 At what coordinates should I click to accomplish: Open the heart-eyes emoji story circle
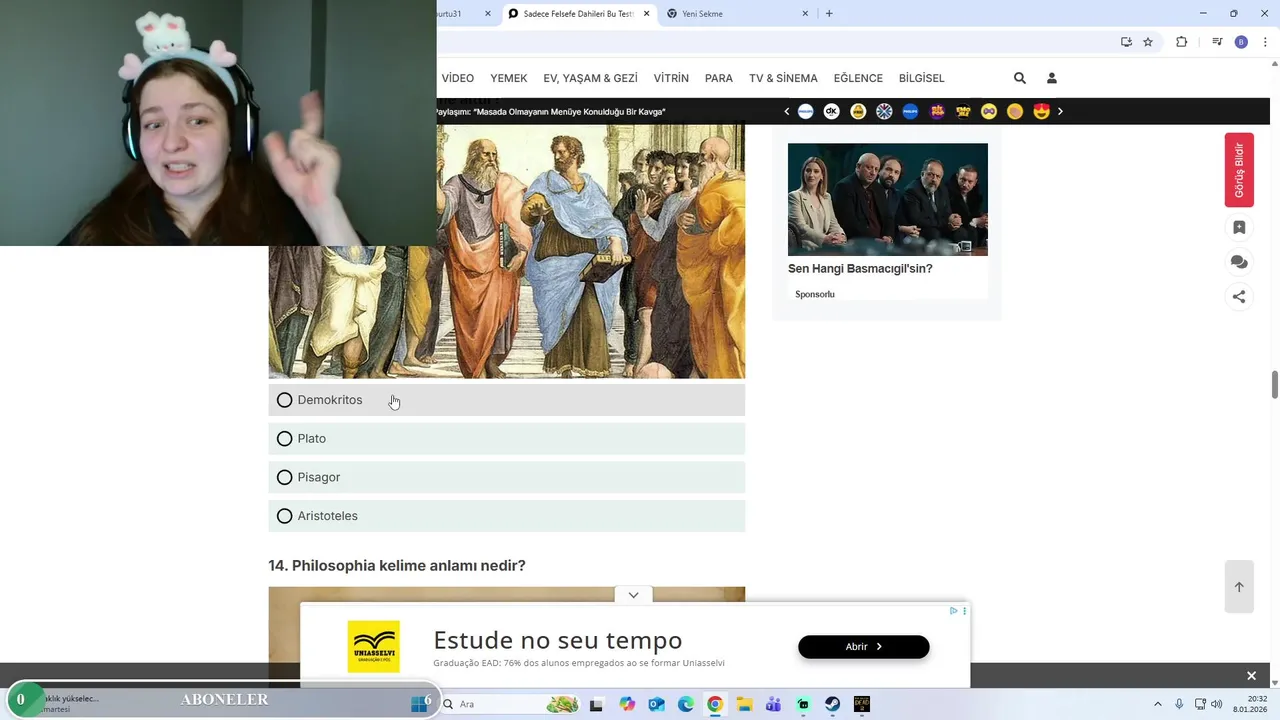click(1042, 112)
